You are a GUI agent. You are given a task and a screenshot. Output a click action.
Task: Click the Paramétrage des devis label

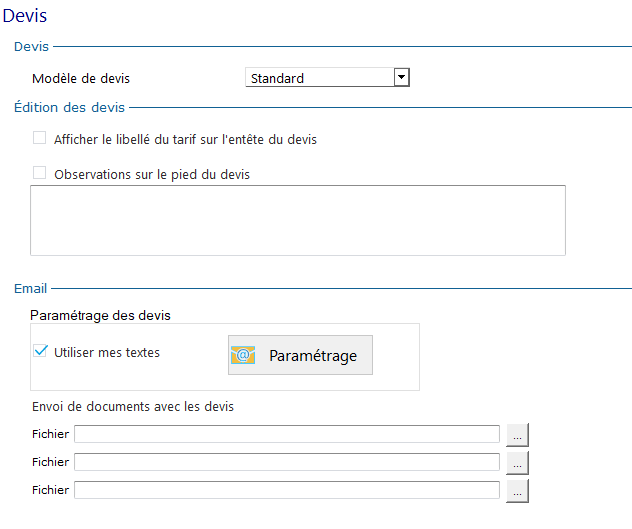[100, 315]
